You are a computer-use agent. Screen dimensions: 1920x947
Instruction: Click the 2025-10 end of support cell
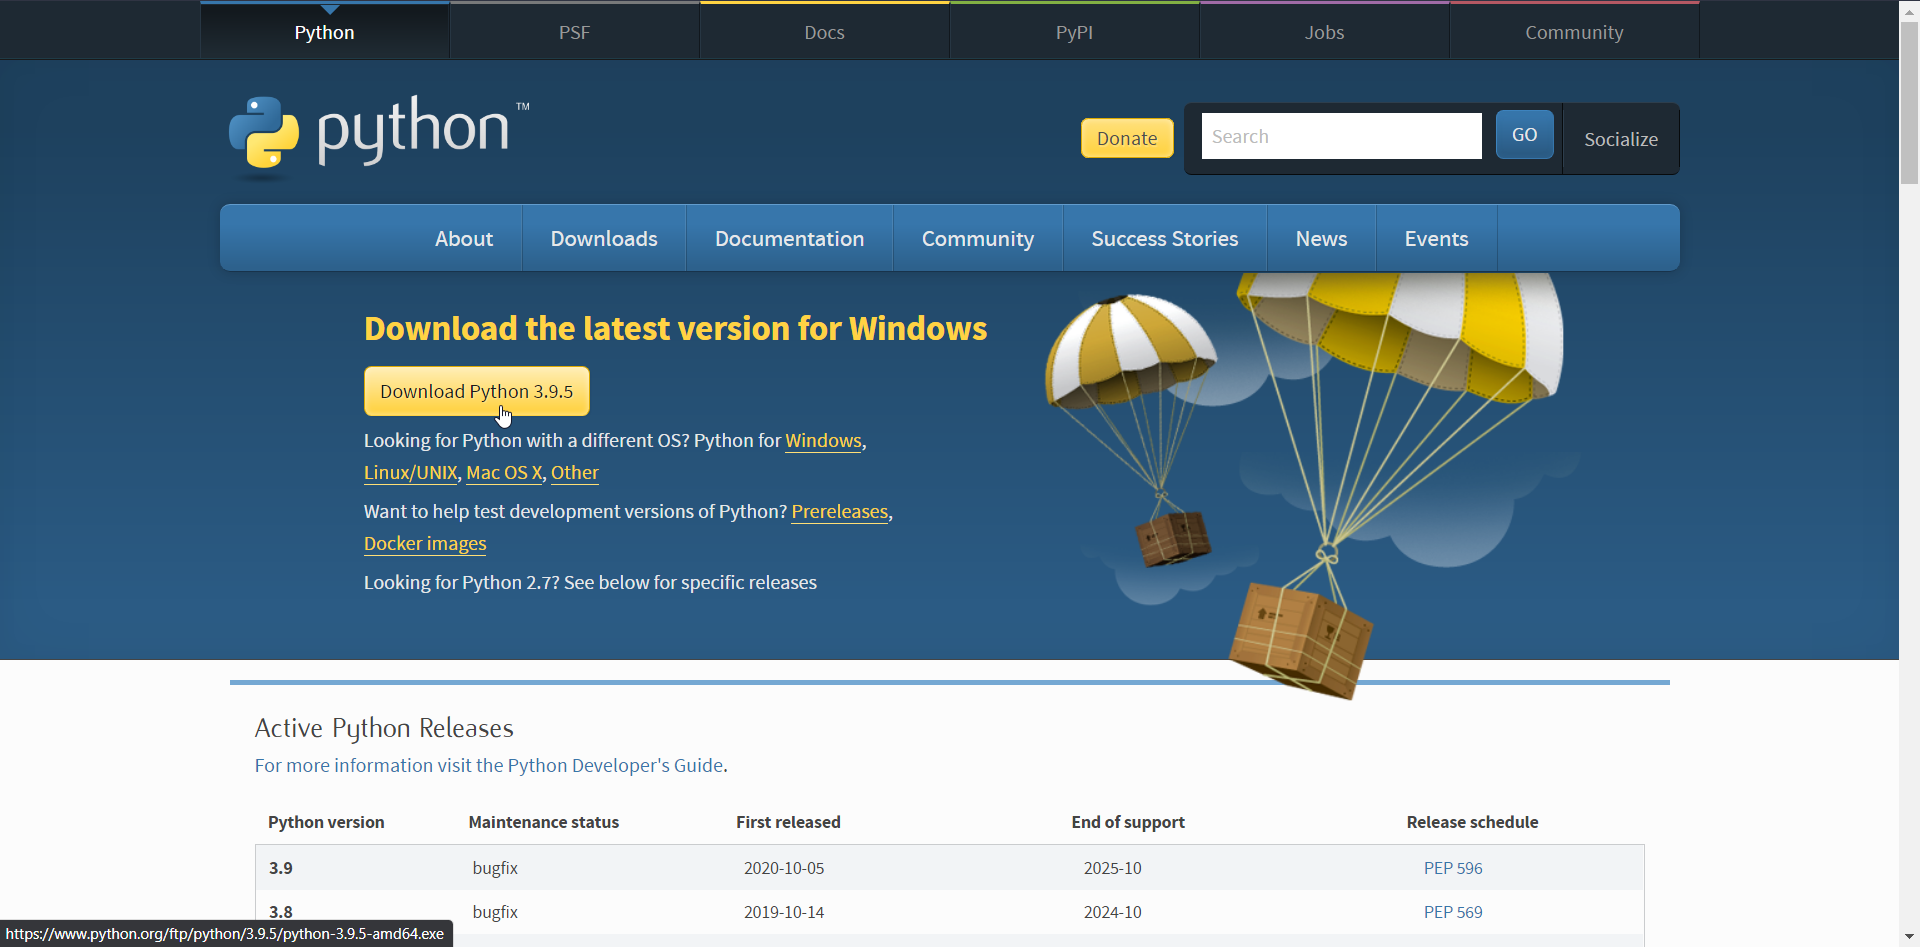coord(1113,868)
